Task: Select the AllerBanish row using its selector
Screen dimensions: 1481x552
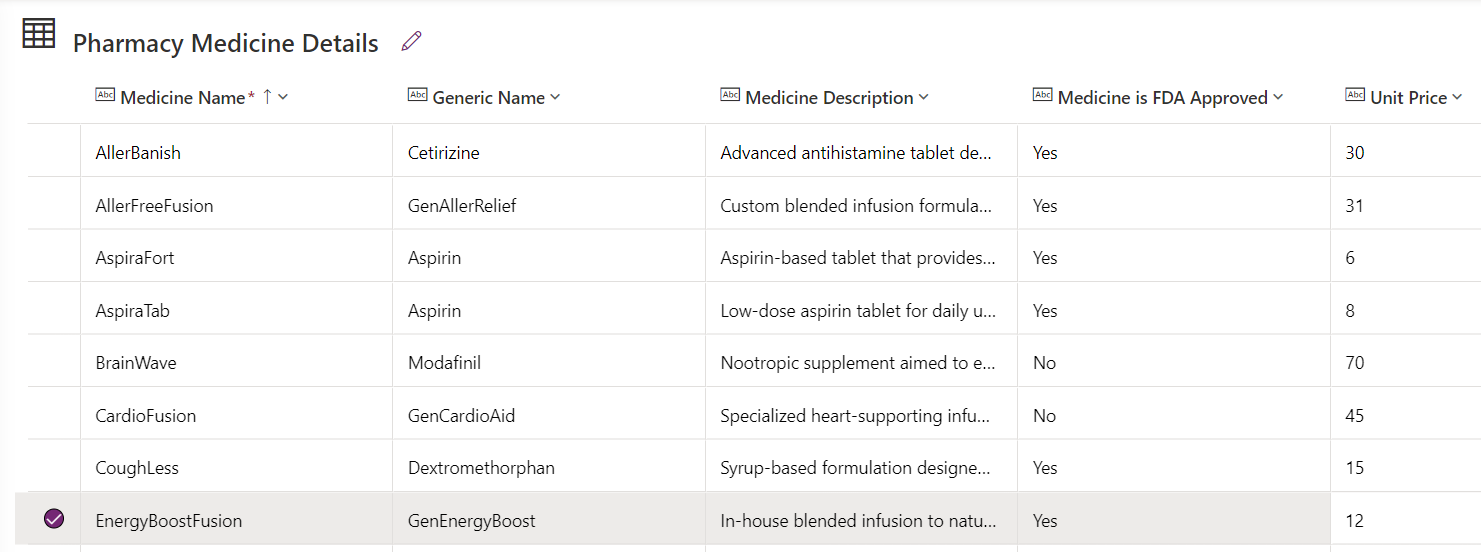Action: tap(54, 153)
